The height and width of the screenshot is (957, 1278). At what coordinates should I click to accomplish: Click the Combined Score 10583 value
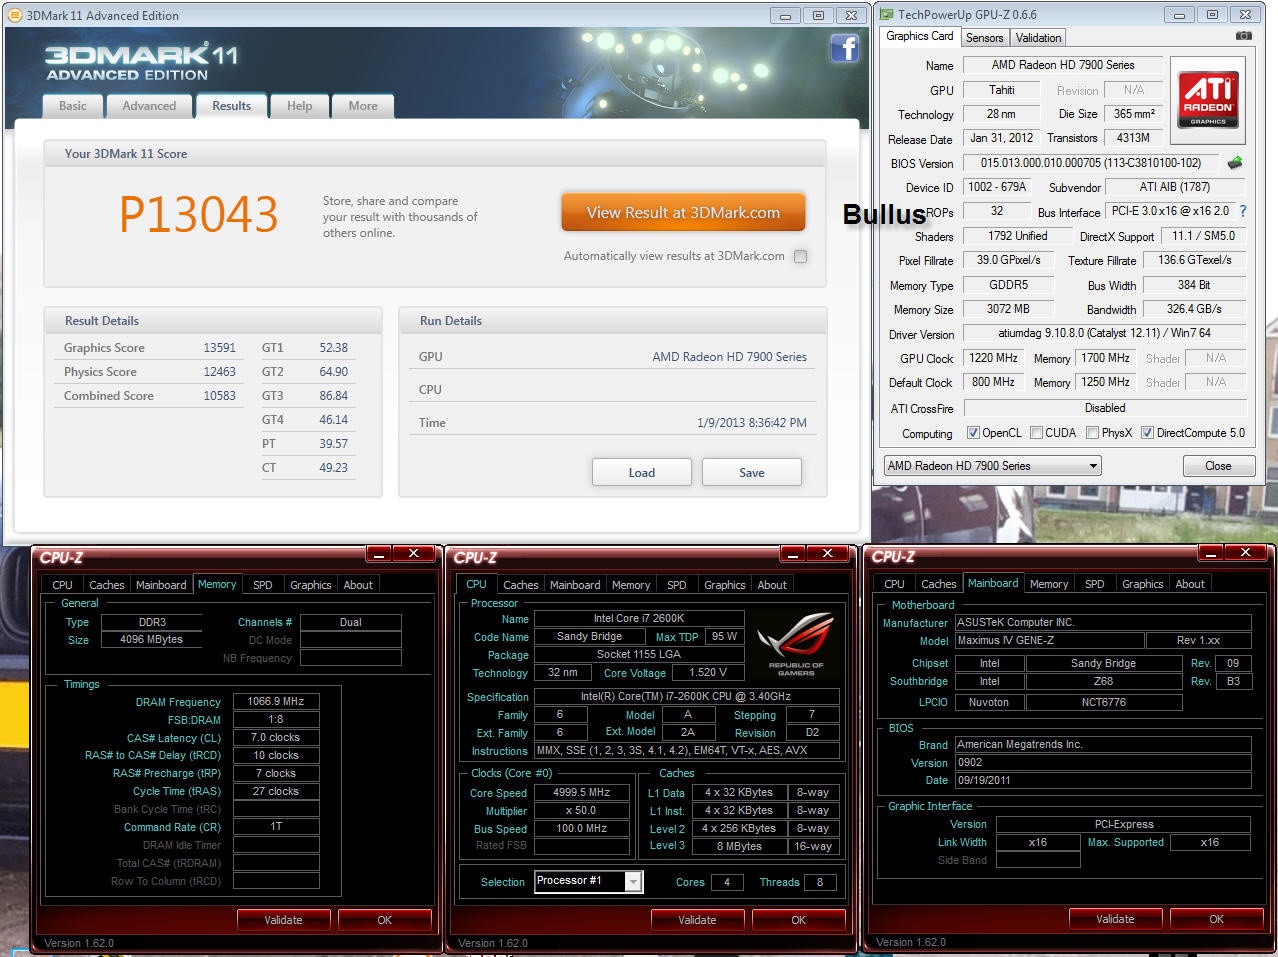click(219, 396)
